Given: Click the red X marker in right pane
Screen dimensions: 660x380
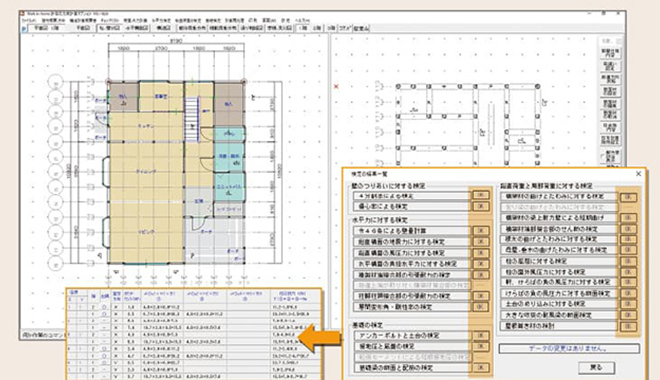Looking at the screenshot, I should pos(336,87).
